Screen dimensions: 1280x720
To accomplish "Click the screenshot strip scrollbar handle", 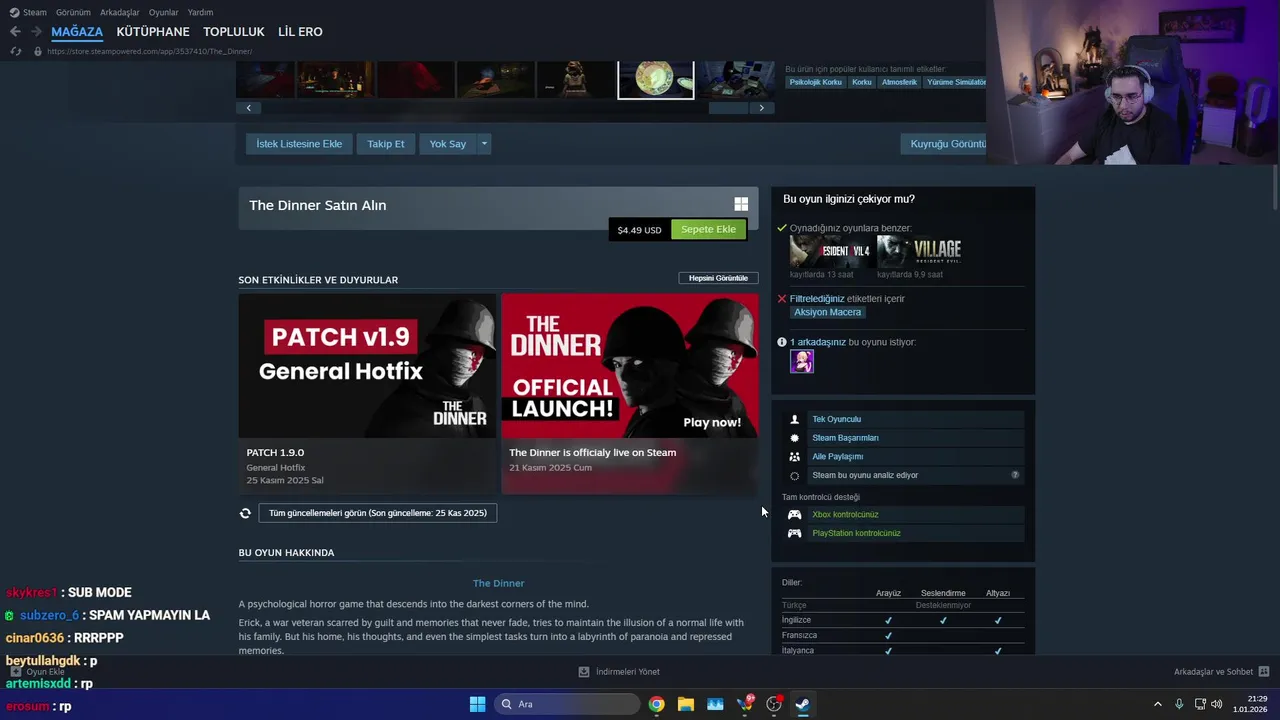I will pyautogui.click(x=728, y=108).
